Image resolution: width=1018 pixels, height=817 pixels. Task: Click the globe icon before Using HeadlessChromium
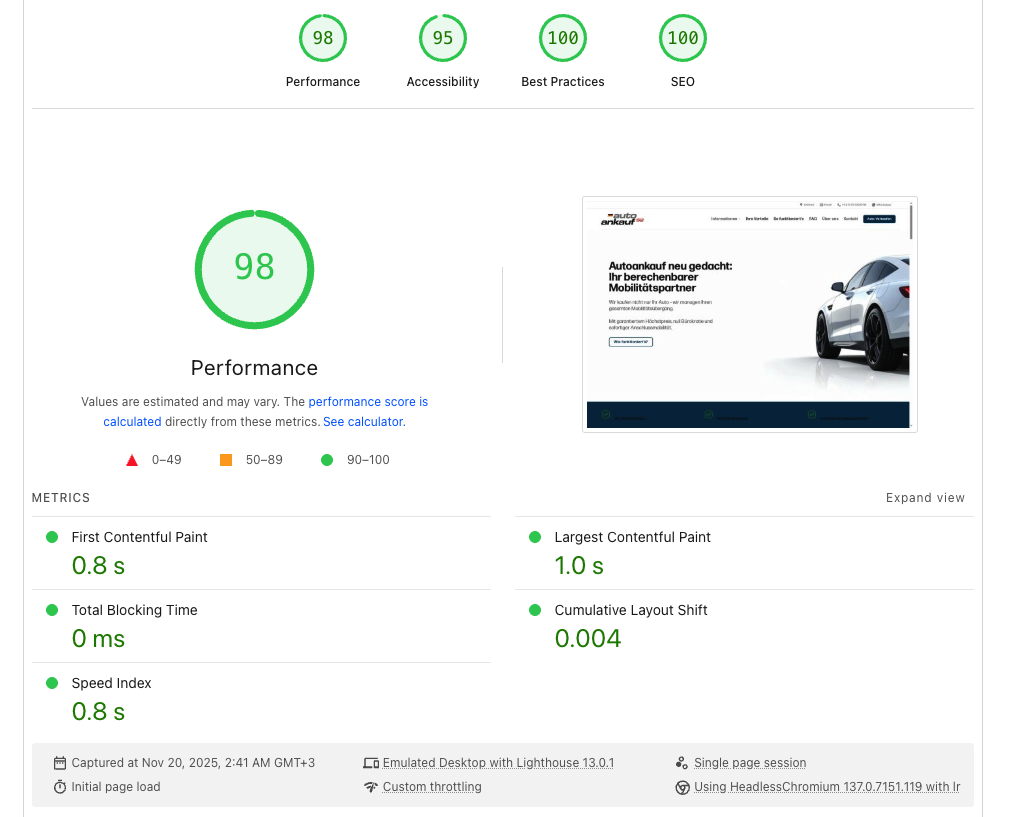click(683, 787)
